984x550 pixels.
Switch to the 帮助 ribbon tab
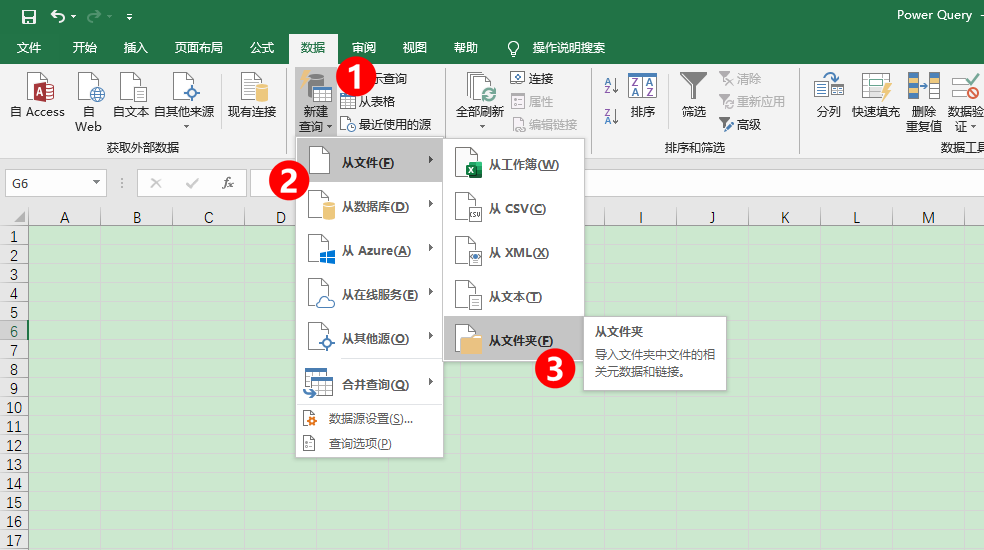click(466, 48)
